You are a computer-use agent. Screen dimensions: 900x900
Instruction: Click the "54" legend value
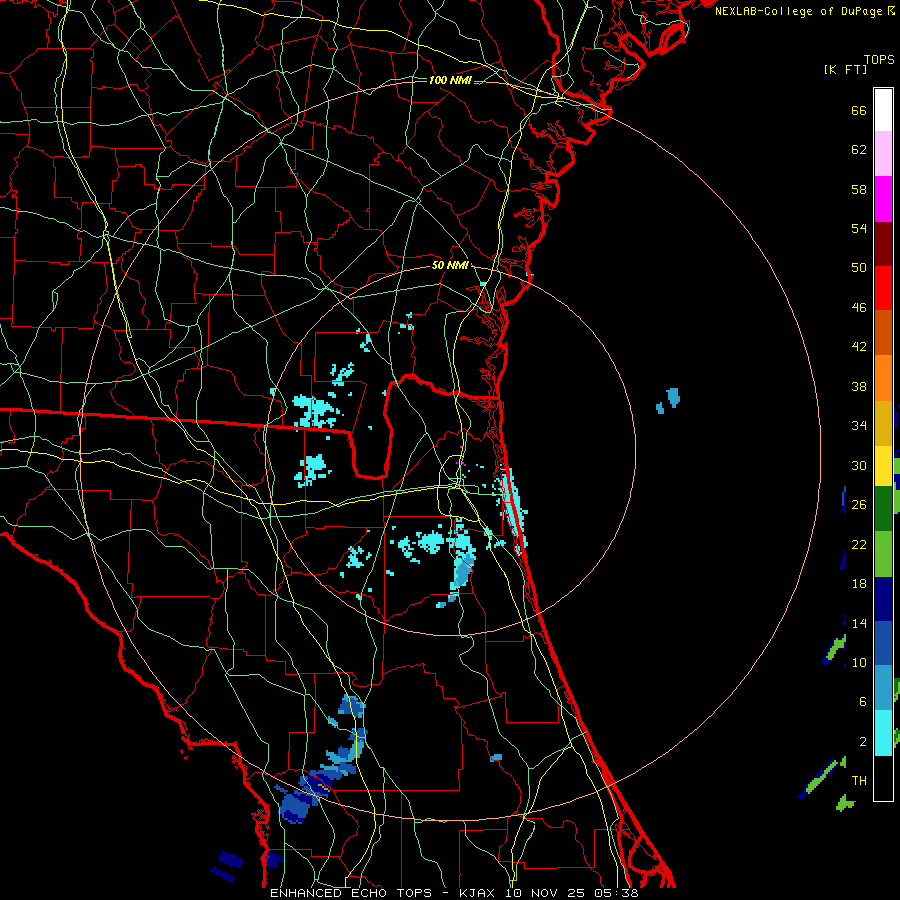coord(859,228)
